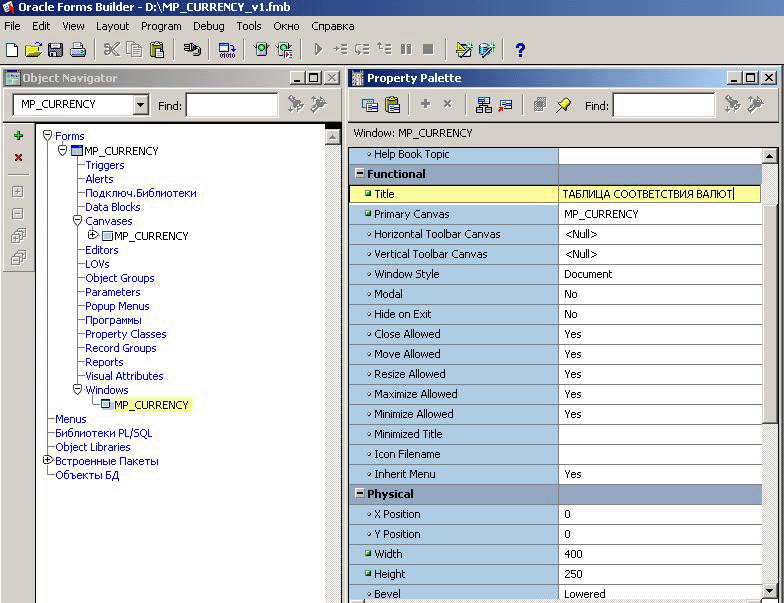This screenshot has height=603, width=784.
Task: Select the MP_CURRENCY window under Windows
Action: click(152, 404)
